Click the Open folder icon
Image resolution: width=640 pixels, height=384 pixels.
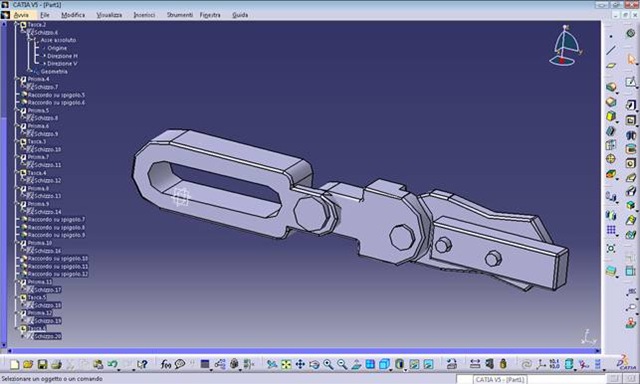point(28,364)
